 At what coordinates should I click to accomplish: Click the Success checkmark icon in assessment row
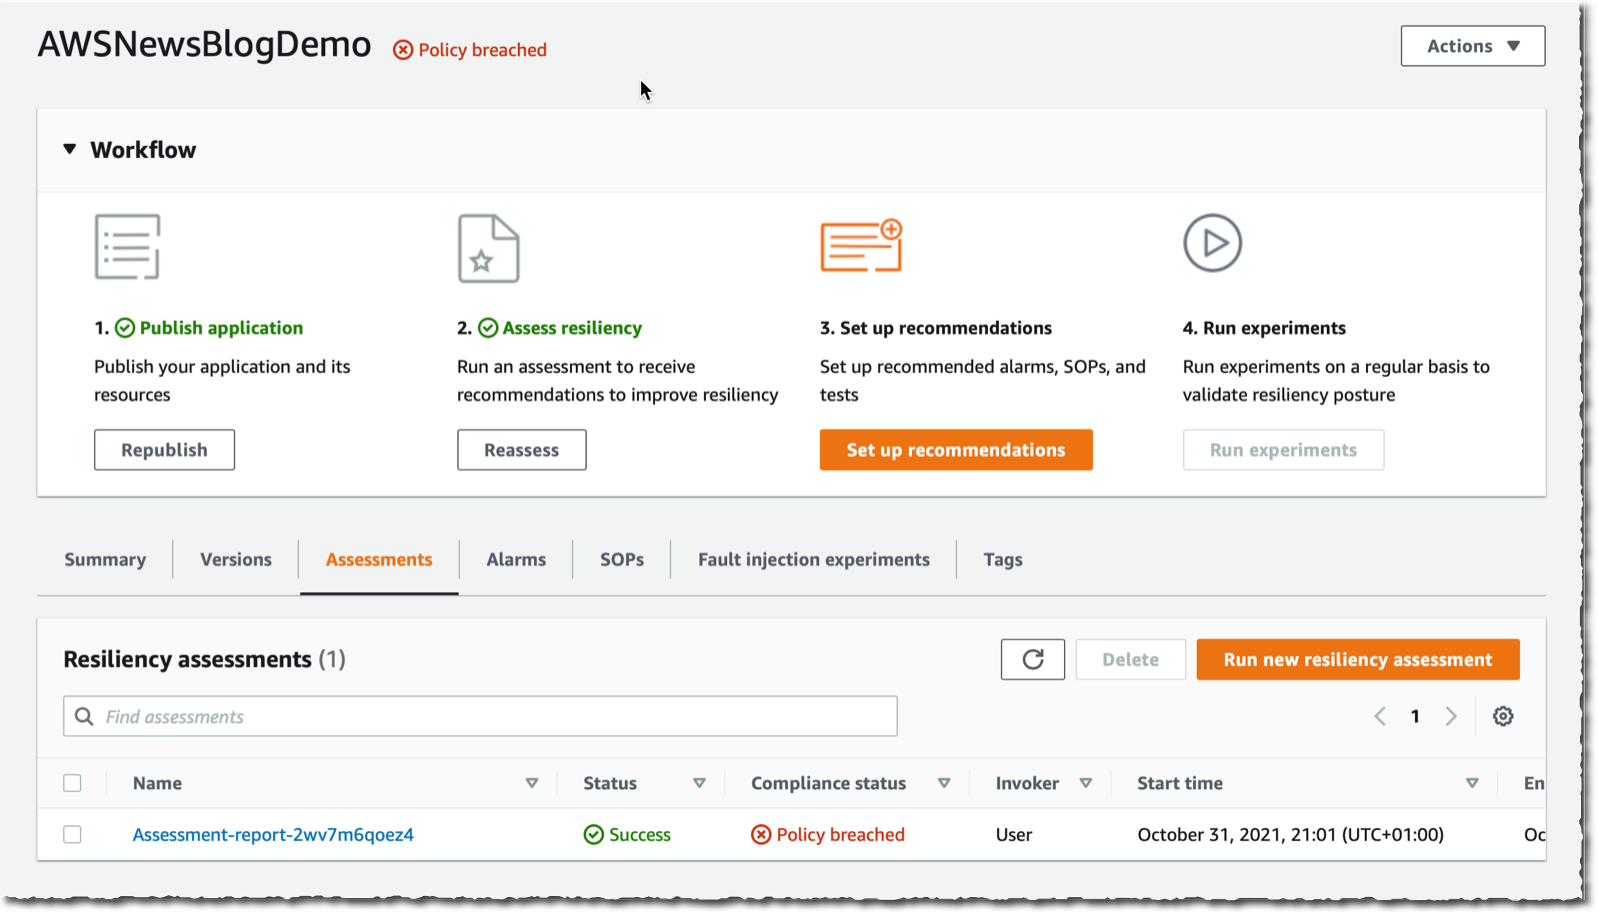tap(594, 834)
